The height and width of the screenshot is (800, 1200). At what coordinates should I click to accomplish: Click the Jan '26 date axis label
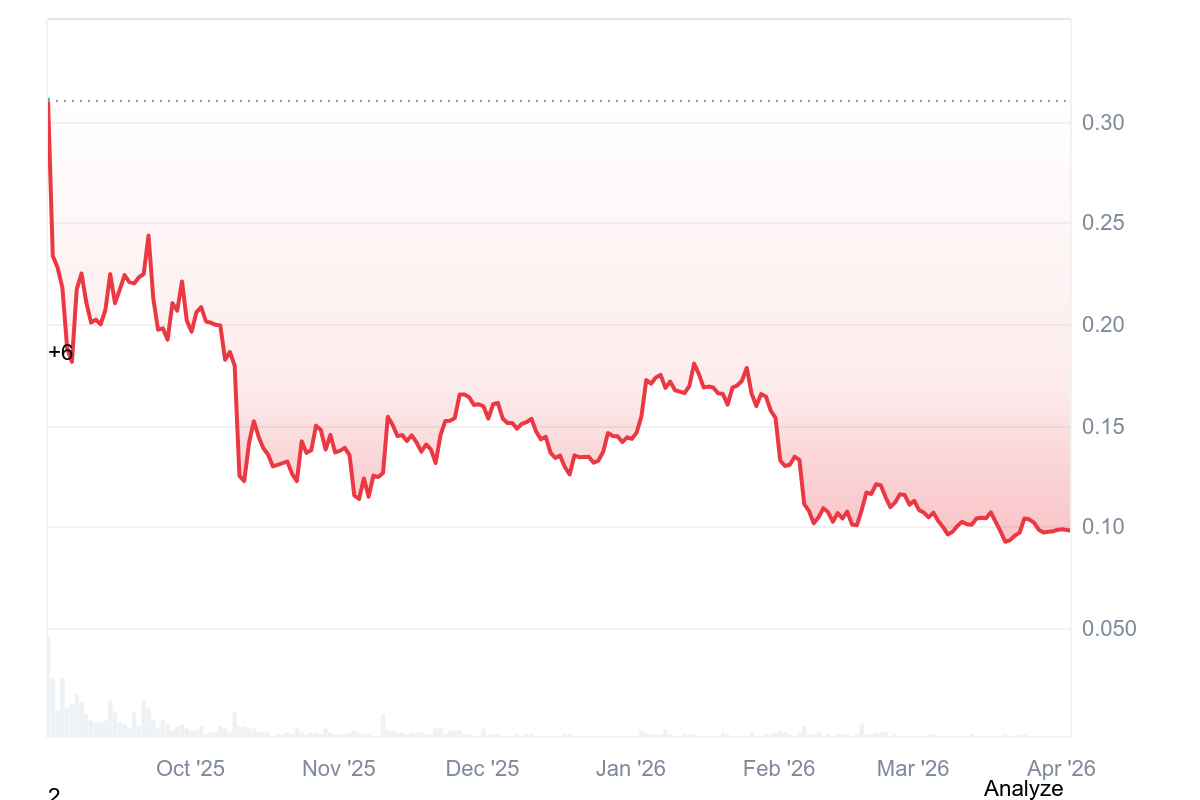point(630,768)
